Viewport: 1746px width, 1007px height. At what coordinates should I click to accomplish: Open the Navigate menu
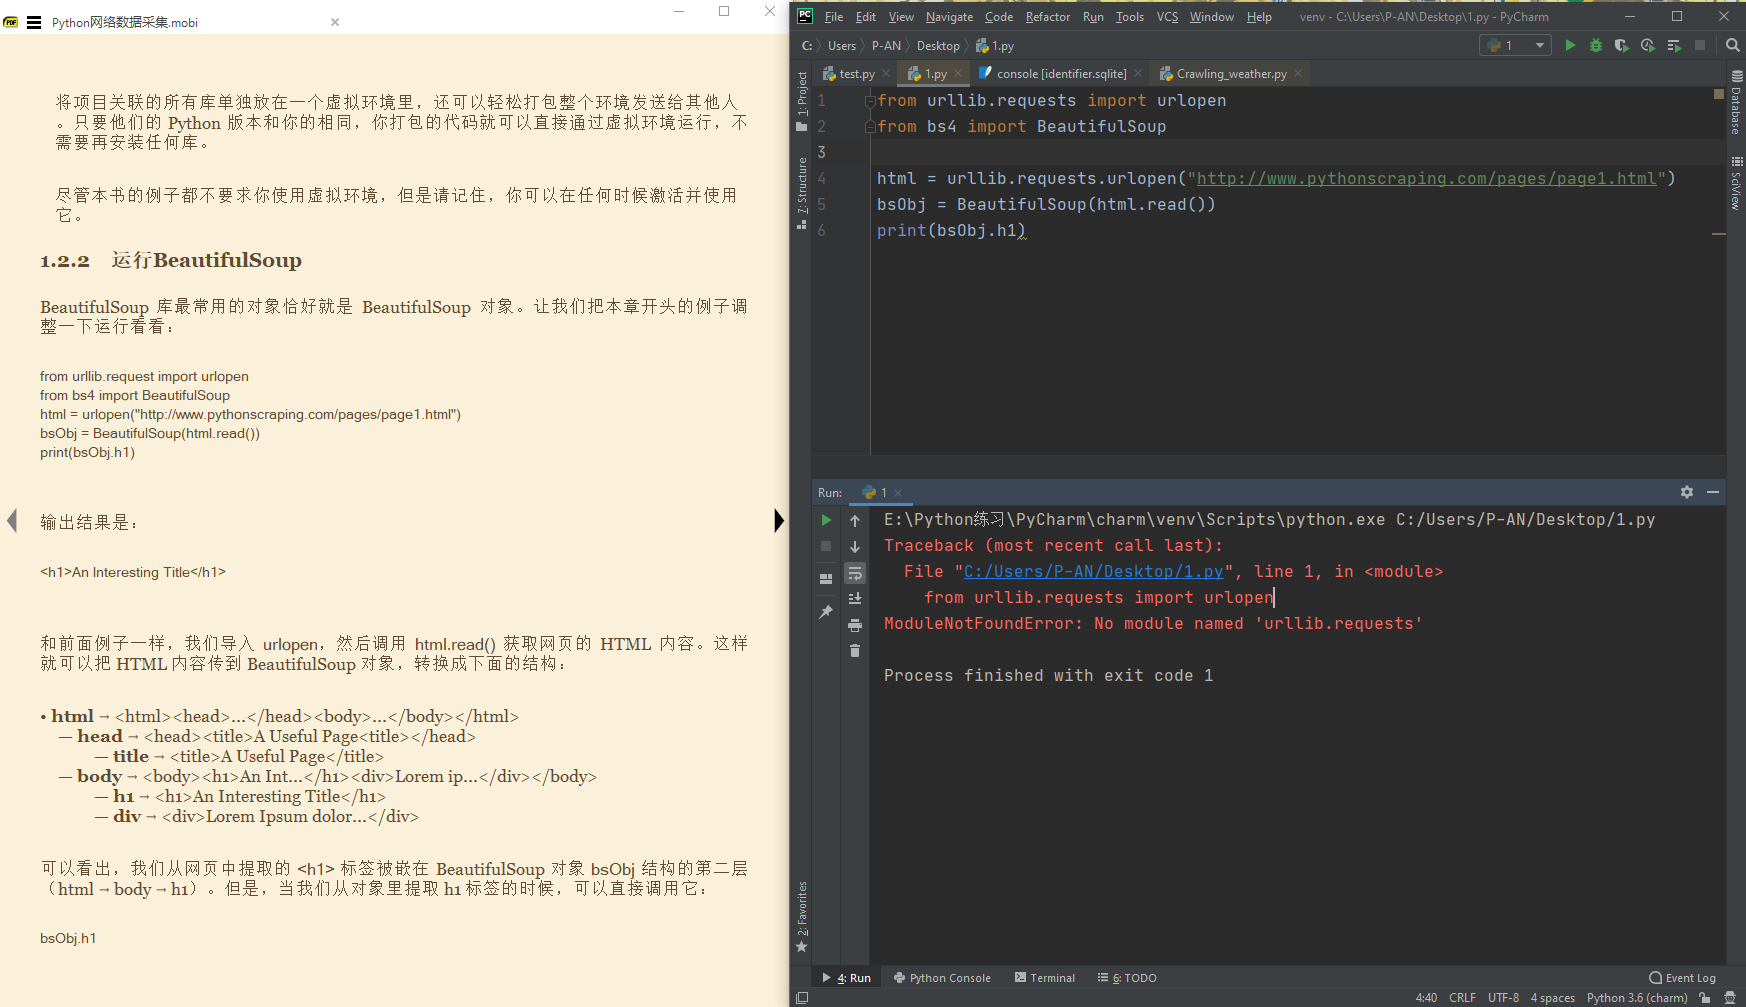[x=949, y=17]
